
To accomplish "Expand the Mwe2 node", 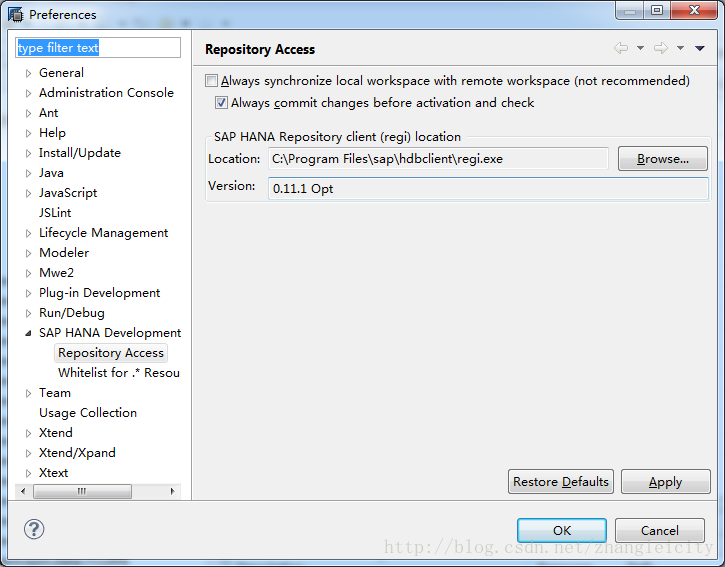I will [29, 273].
